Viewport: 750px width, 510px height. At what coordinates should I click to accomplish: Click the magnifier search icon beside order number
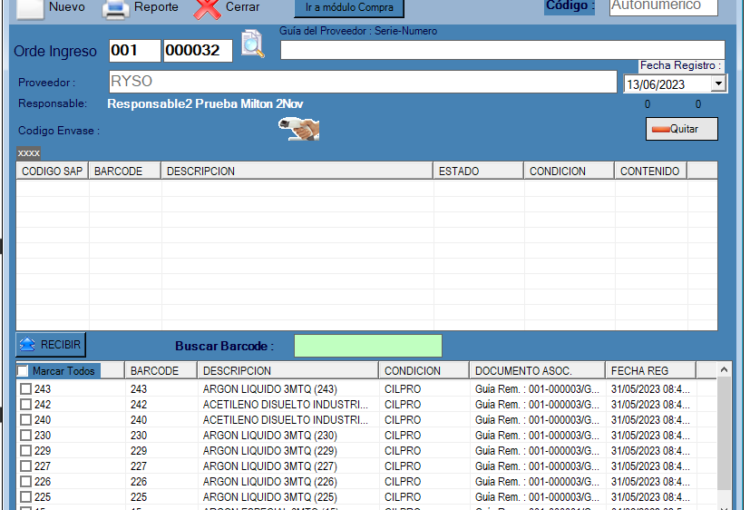pyautogui.click(x=253, y=46)
